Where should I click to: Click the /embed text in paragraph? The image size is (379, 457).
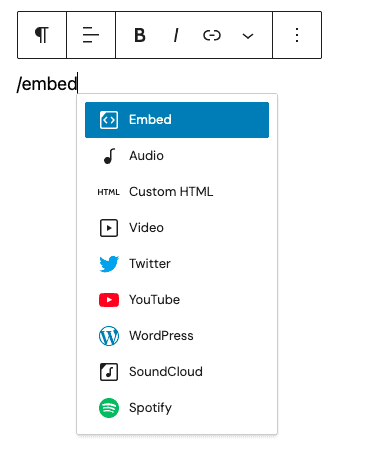coord(47,84)
